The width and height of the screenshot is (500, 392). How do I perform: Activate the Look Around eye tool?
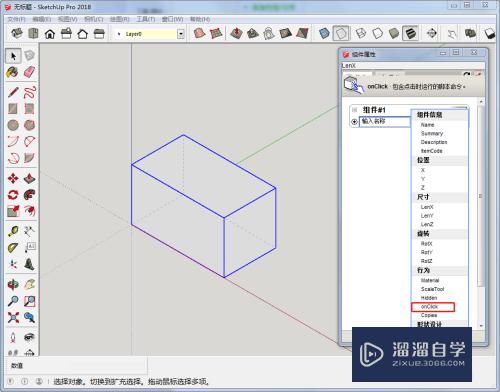(29, 337)
